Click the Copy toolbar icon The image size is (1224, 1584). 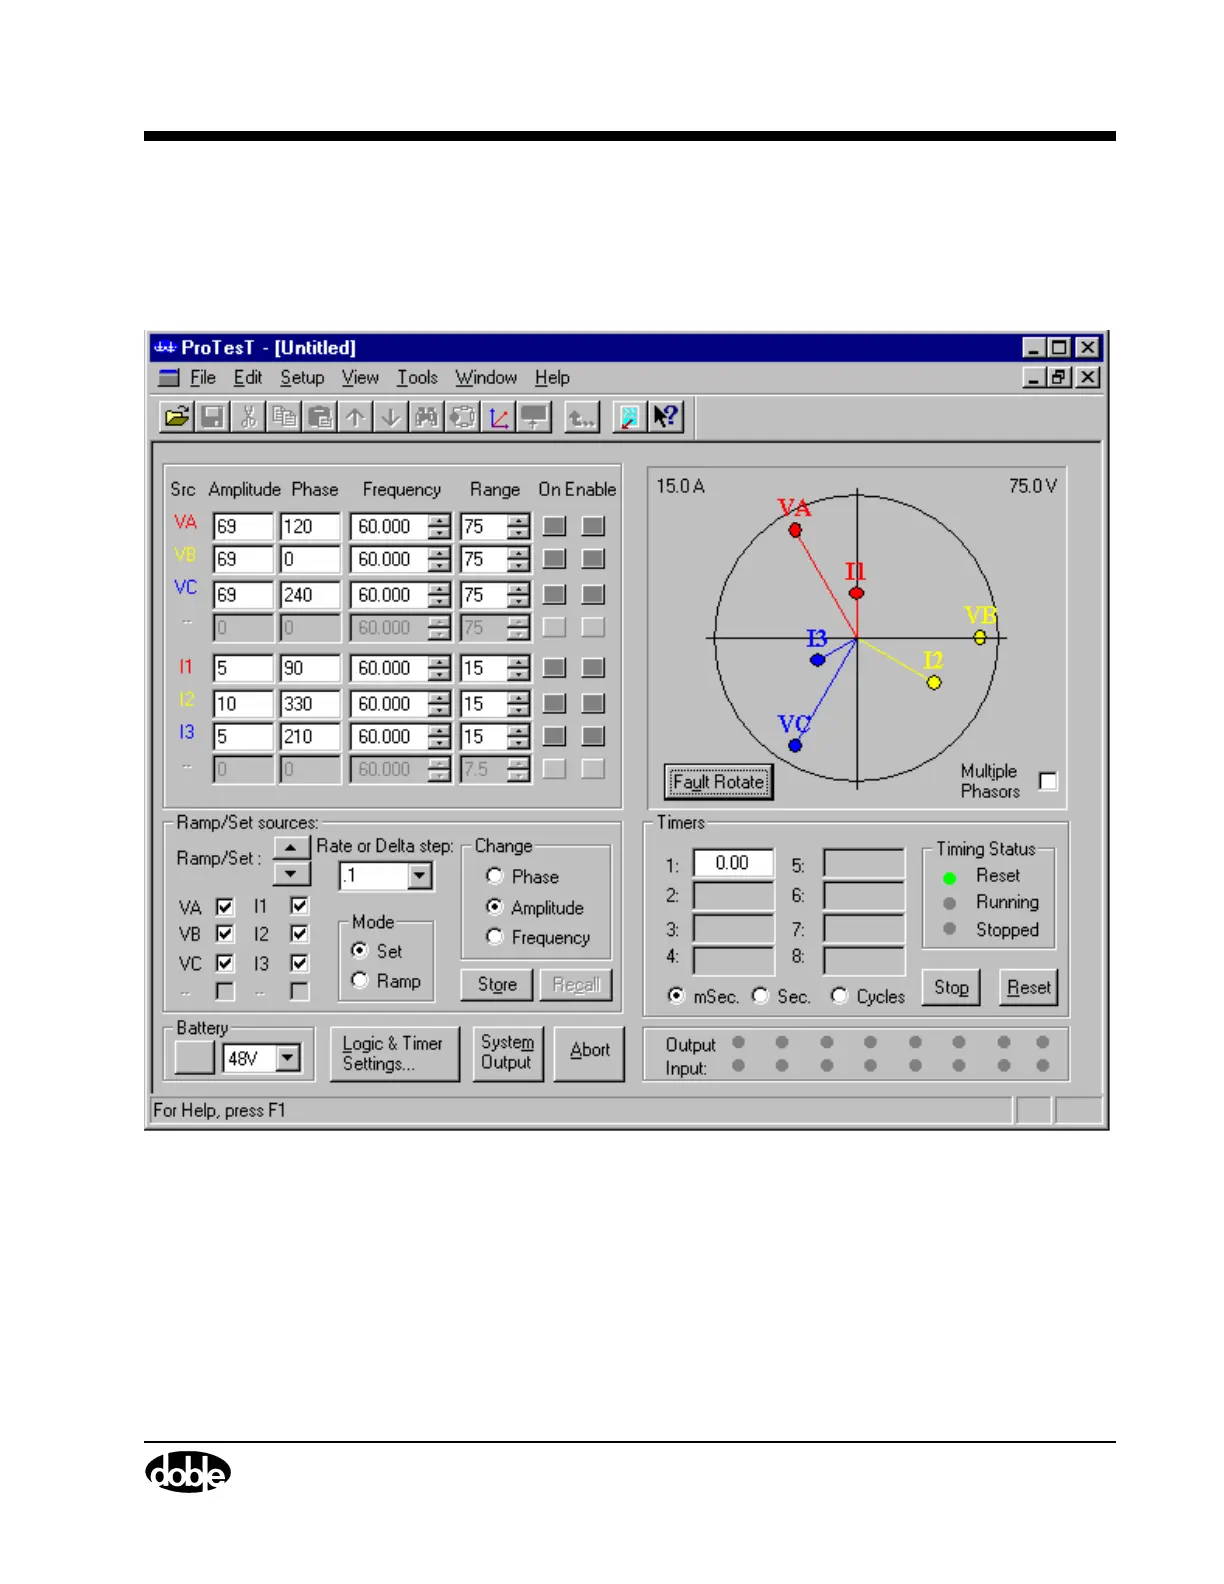coord(285,416)
